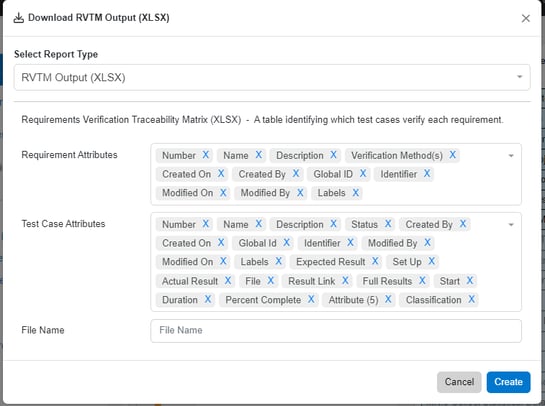Image resolution: width=545 pixels, height=406 pixels.
Task: Remove Verification Method(s) tag
Action: [x=453, y=155]
